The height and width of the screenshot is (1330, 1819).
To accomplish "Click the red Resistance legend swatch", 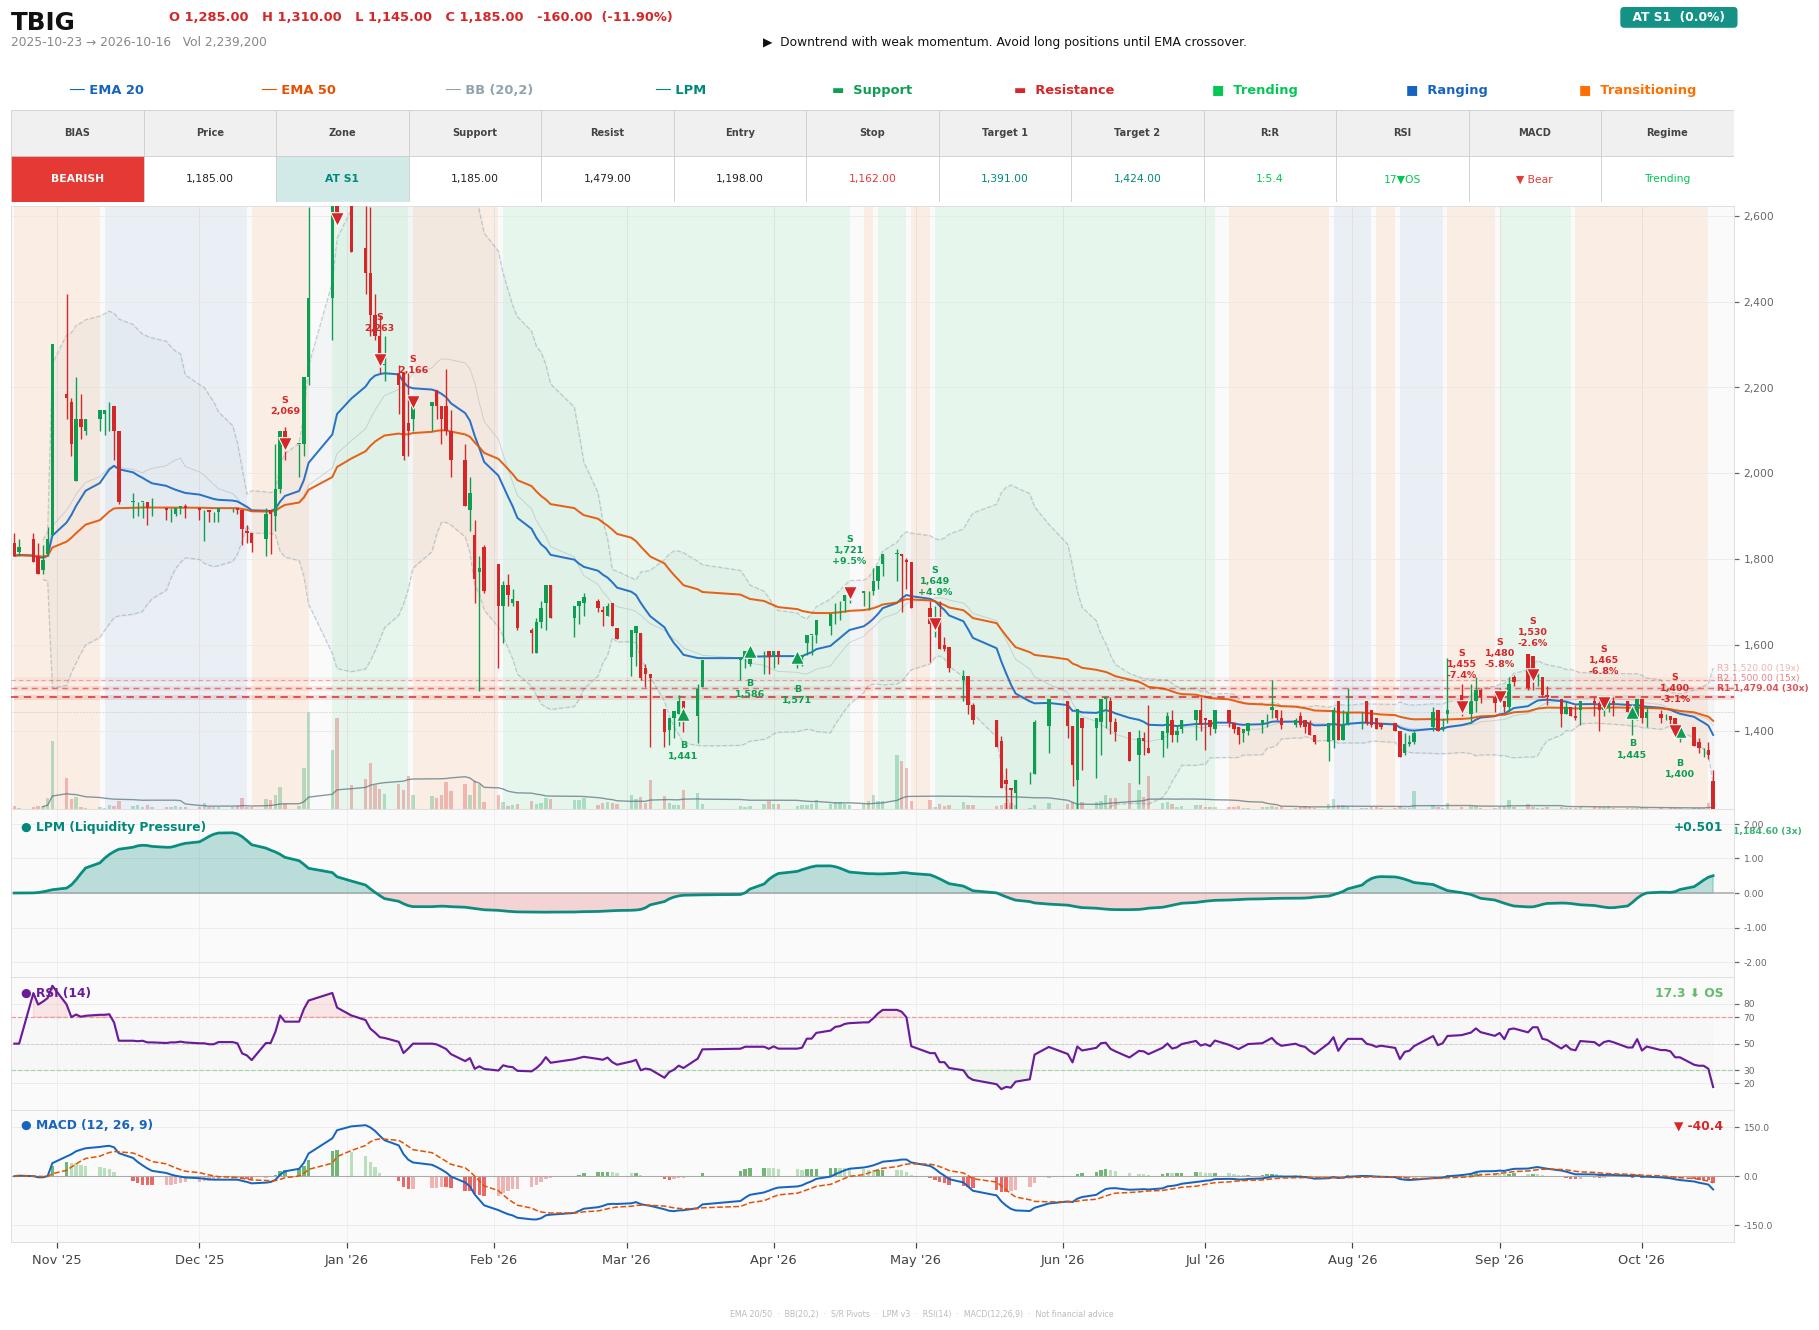I will [1020, 90].
